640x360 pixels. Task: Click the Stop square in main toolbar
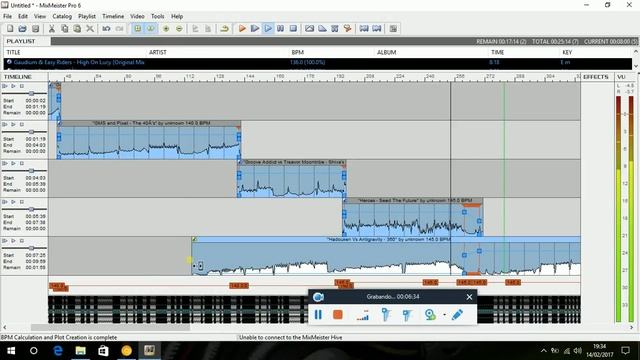(x=293, y=29)
